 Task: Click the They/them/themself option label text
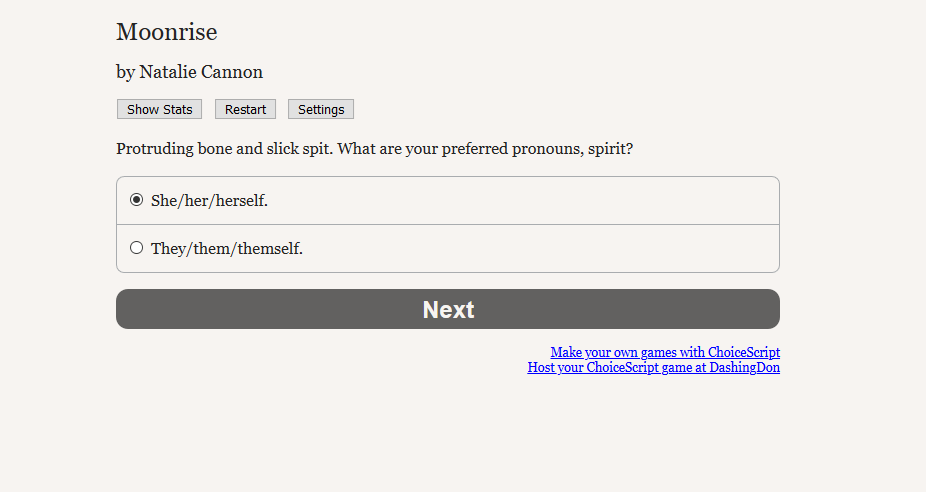pyautogui.click(x=226, y=249)
